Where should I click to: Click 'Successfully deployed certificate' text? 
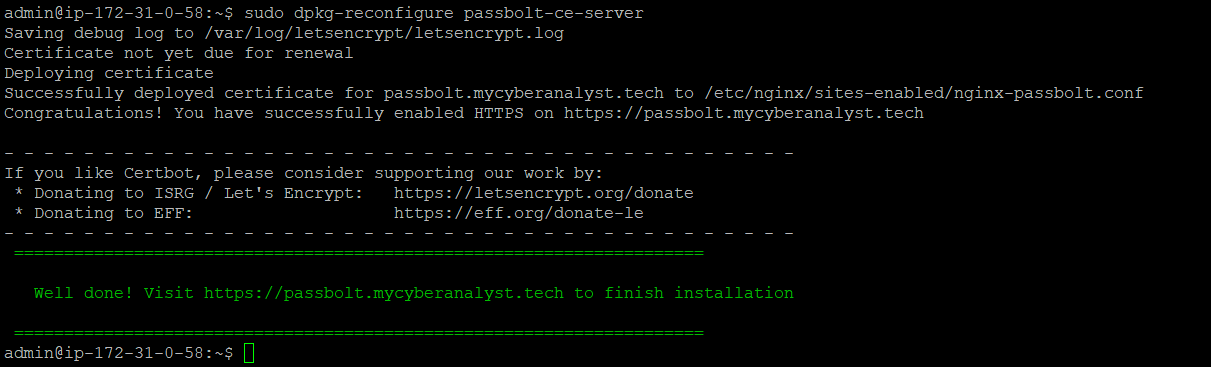pyautogui.click(x=168, y=93)
